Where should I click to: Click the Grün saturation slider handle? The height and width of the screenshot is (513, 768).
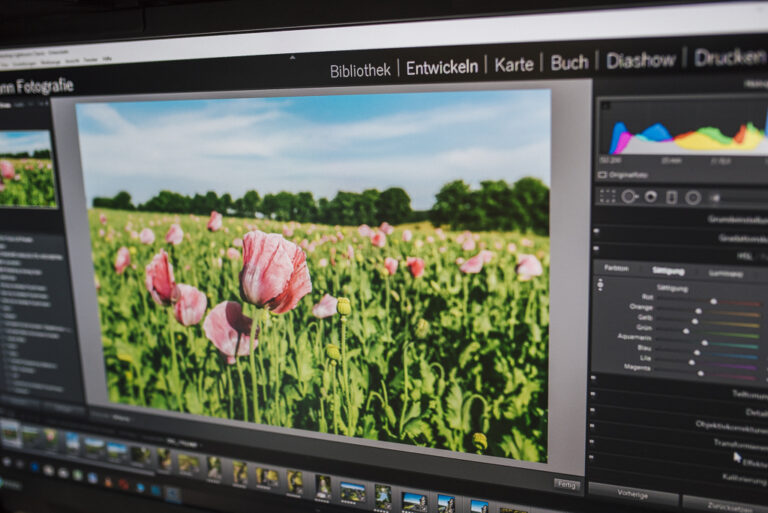686,331
